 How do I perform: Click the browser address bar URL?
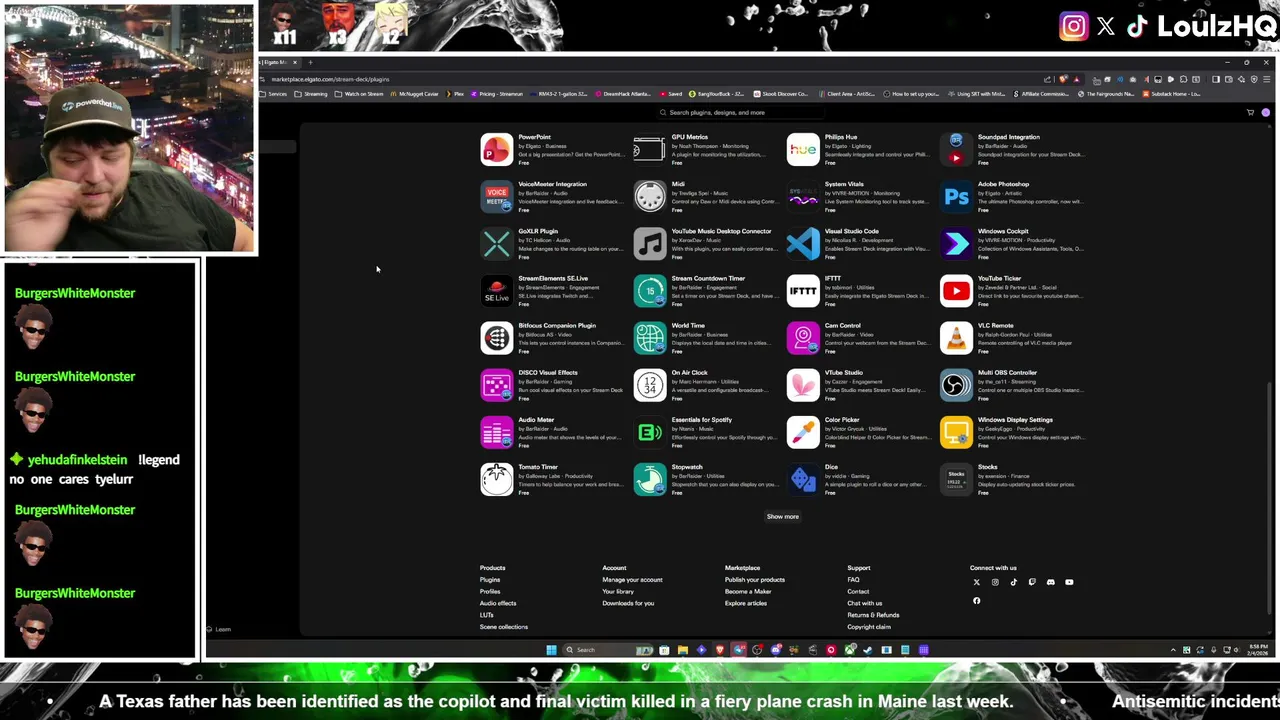(x=330, y=79)
